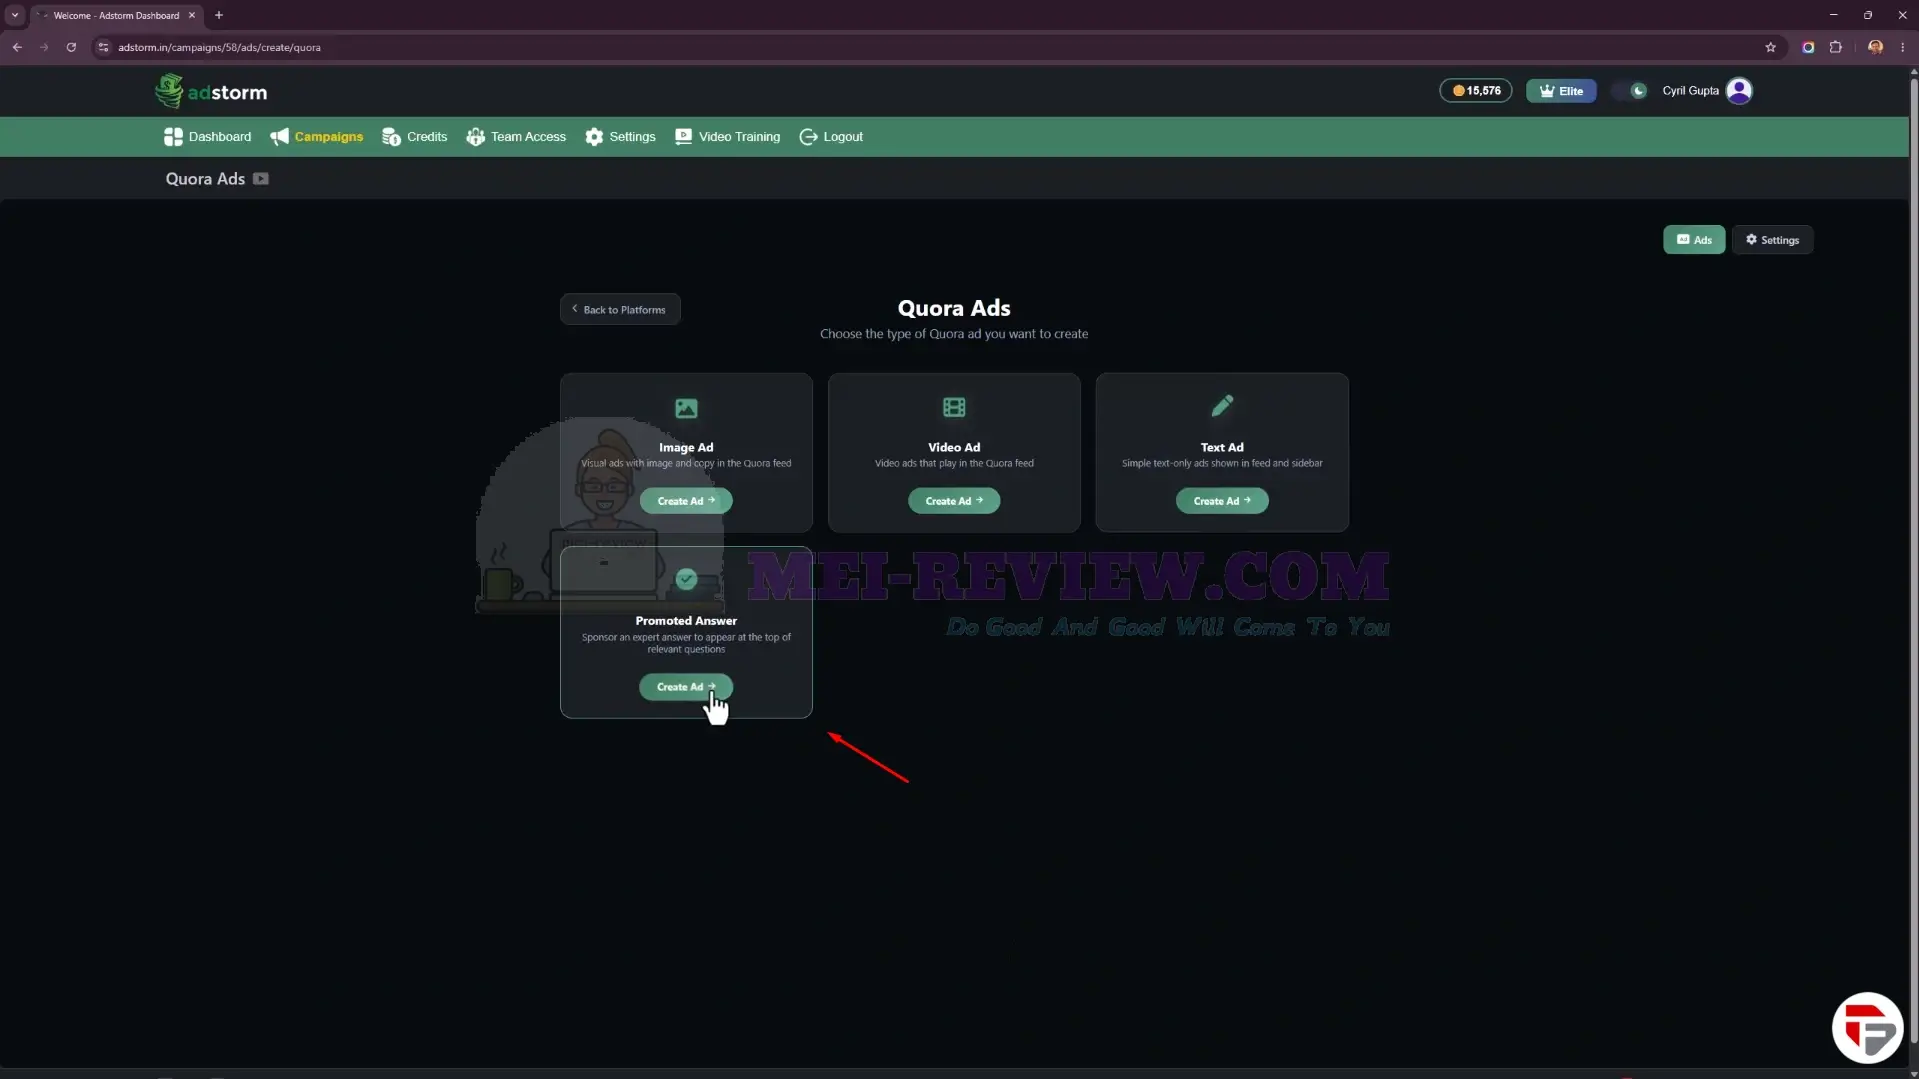Open the Settings tab with gear icon
1919x1079 pixels.
[1772, 240]
